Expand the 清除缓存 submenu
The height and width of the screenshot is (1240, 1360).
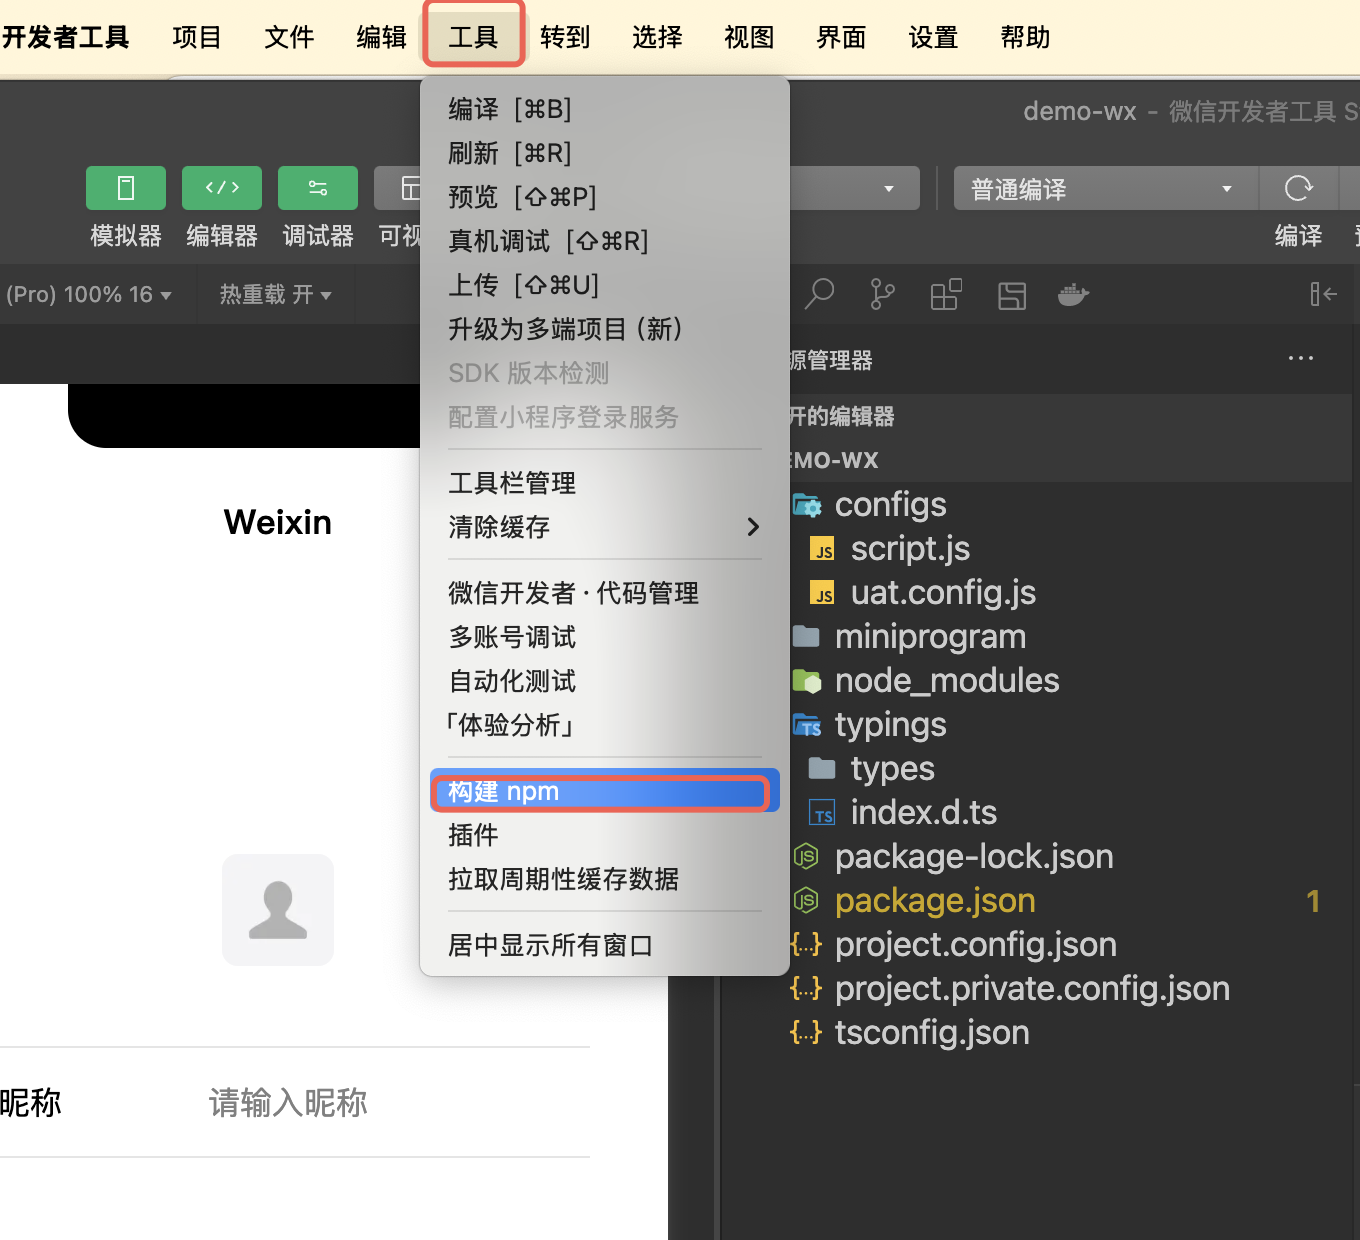(600, 527)
